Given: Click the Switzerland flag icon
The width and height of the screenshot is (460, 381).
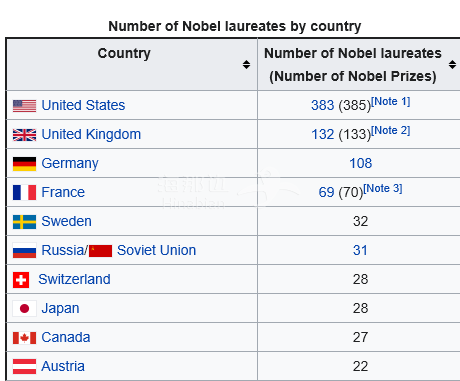Looking at the screenshot, I should (x=21, y=280).
